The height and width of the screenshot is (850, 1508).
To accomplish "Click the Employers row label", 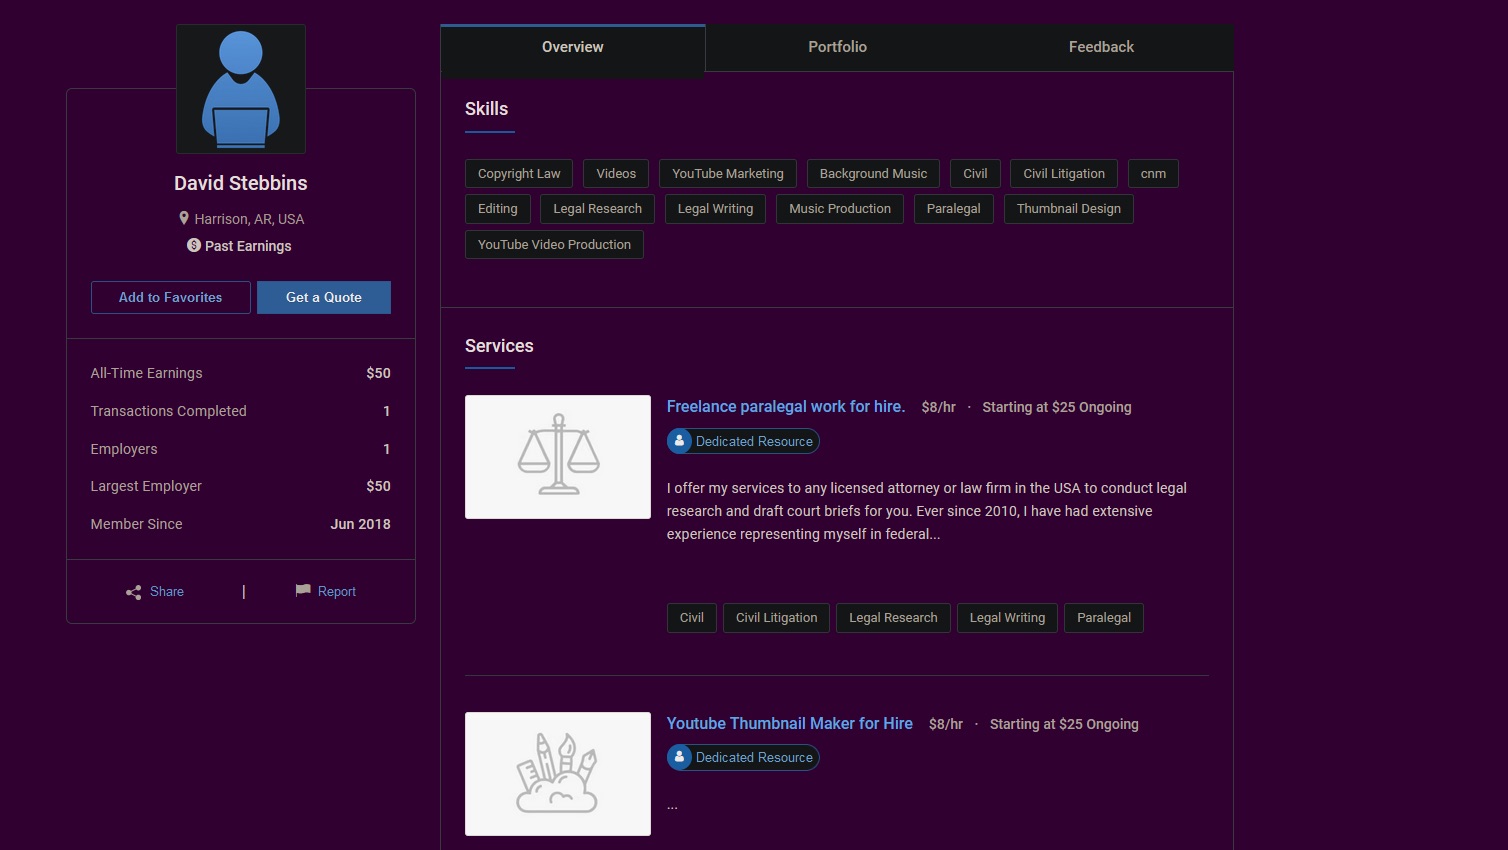I will click(124, 449).
